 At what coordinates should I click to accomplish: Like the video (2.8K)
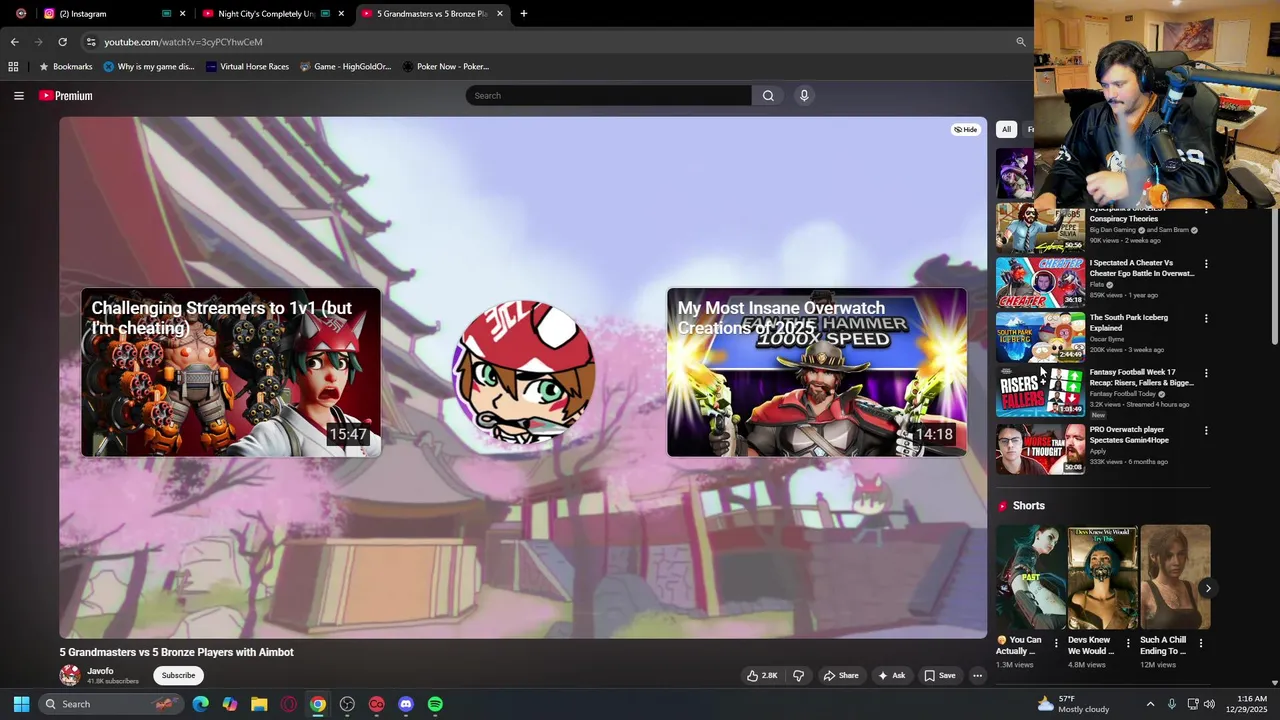762,676
